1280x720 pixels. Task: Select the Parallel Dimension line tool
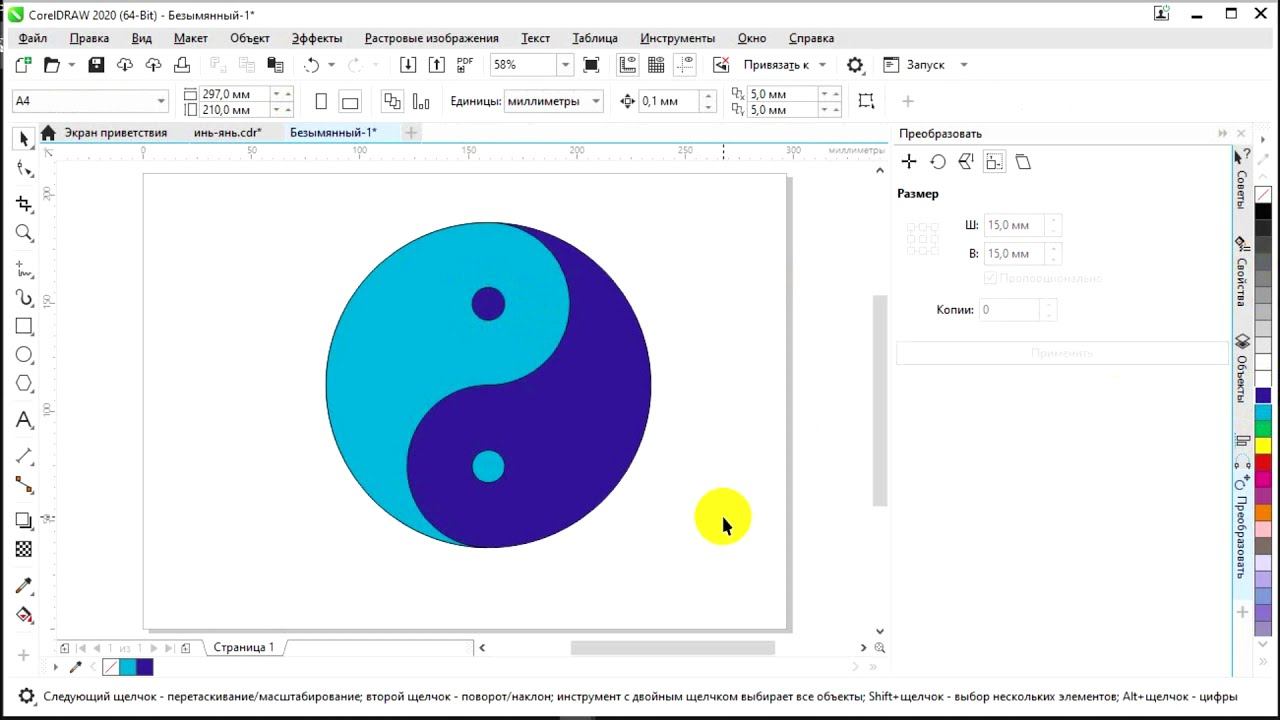pyautogui.click(x=24, y=455)
